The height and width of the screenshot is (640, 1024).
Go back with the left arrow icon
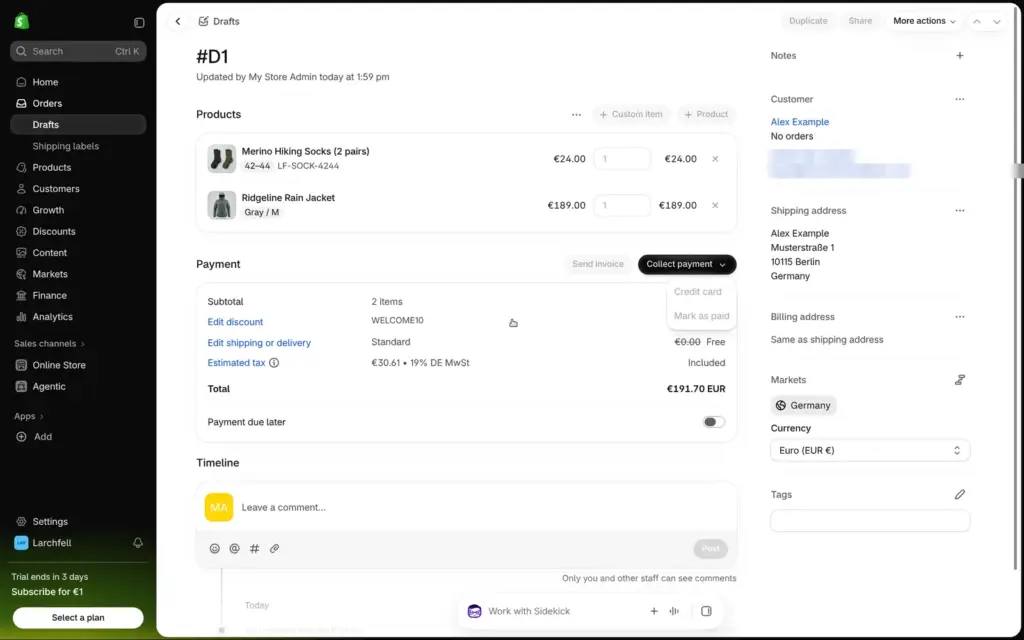point(178,22)
